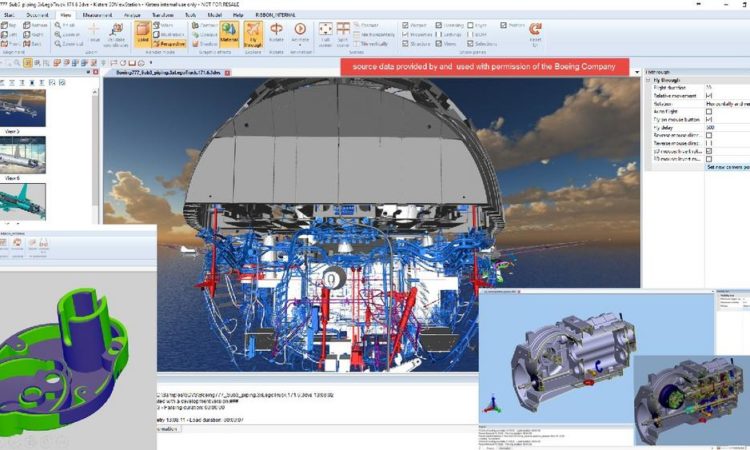Select the teal airplane view thumbnail

point(23,202)
